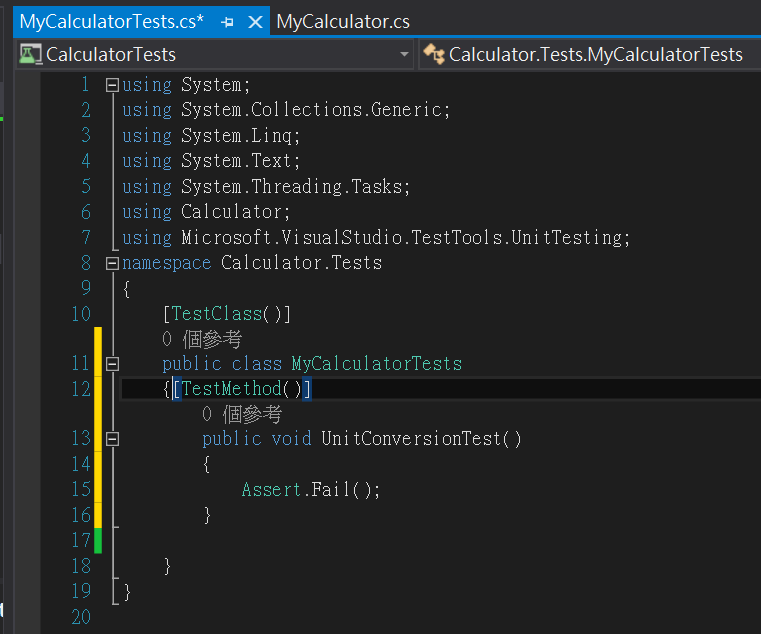Click on Assert.Fail() in the code
Viewport: 761px width, 634px height.
pyautogui.click(x=311, y=489)
